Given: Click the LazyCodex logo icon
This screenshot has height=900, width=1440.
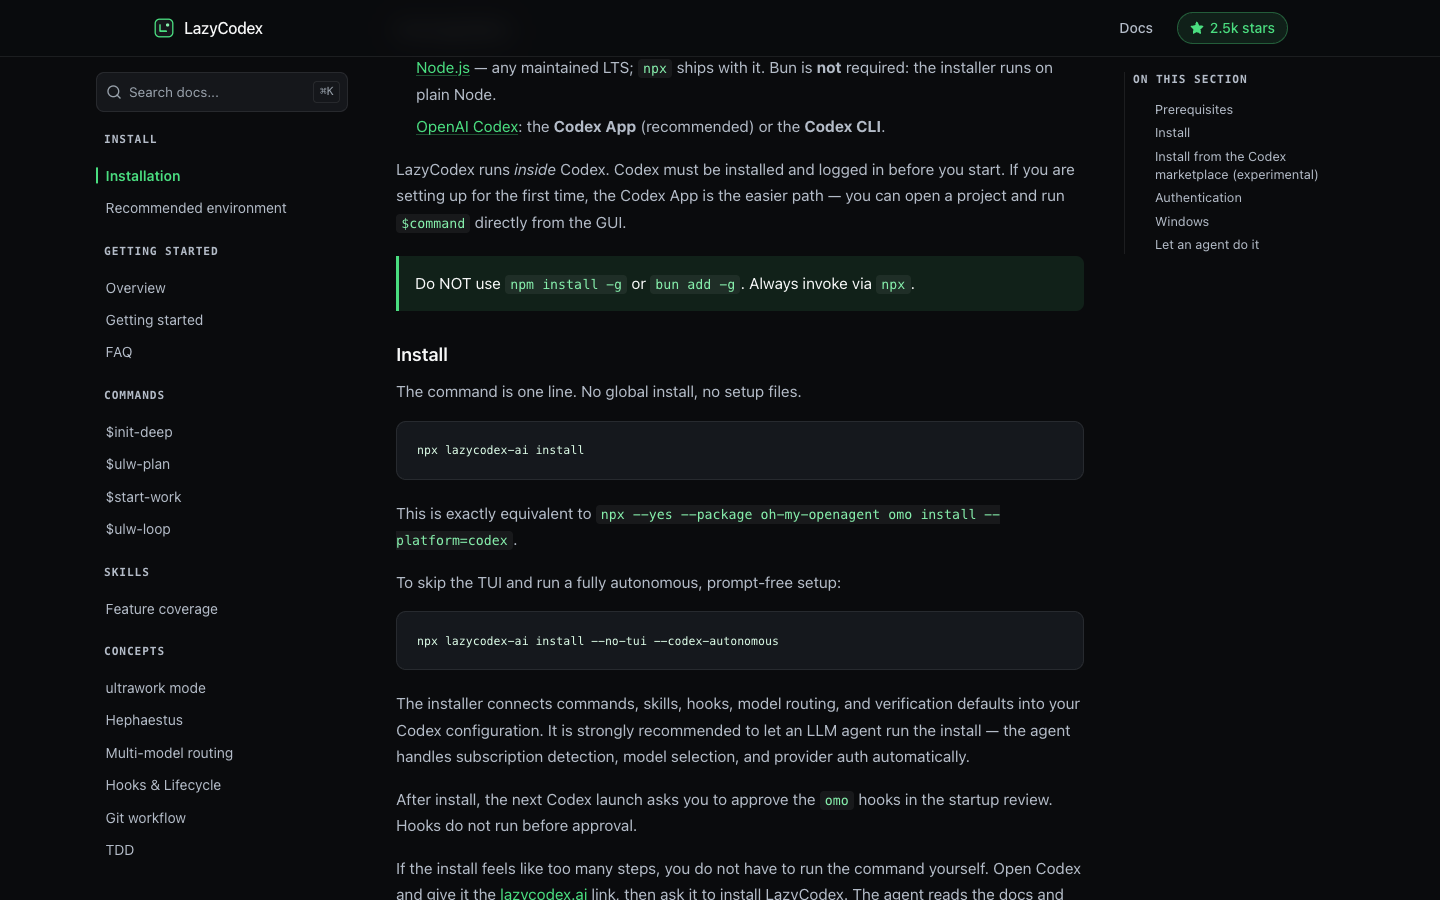Looking at the screenshot, I should pyautogui.click(x=164, y=28).
